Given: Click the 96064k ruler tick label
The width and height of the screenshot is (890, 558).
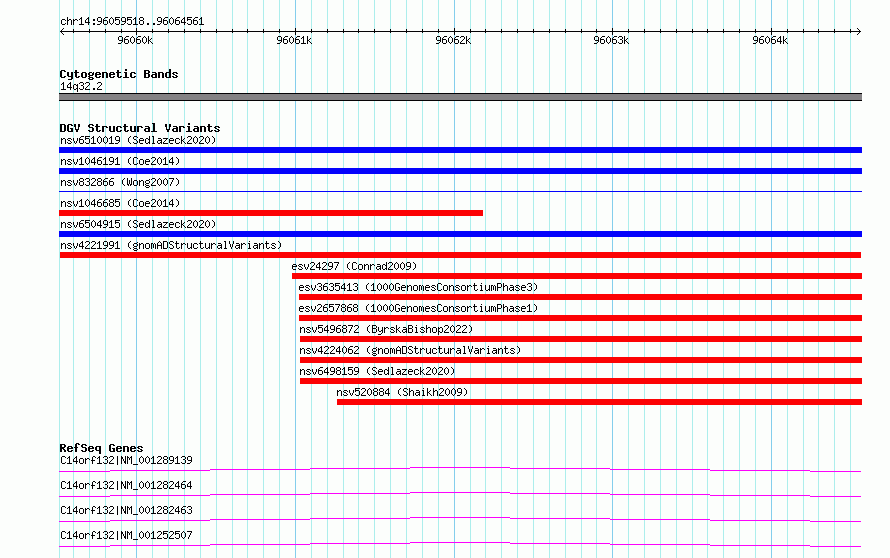Looking at the screenshot, I should point(770,40).
